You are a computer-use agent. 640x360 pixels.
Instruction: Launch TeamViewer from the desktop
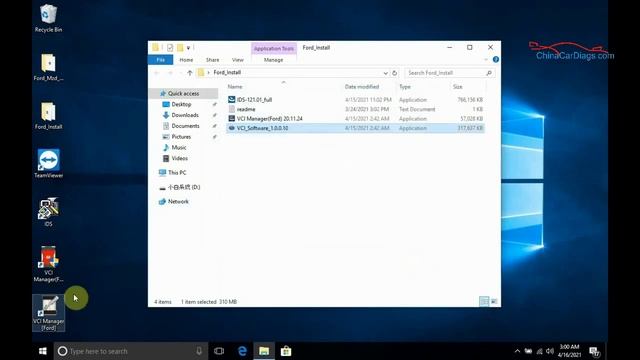(49, 163)
